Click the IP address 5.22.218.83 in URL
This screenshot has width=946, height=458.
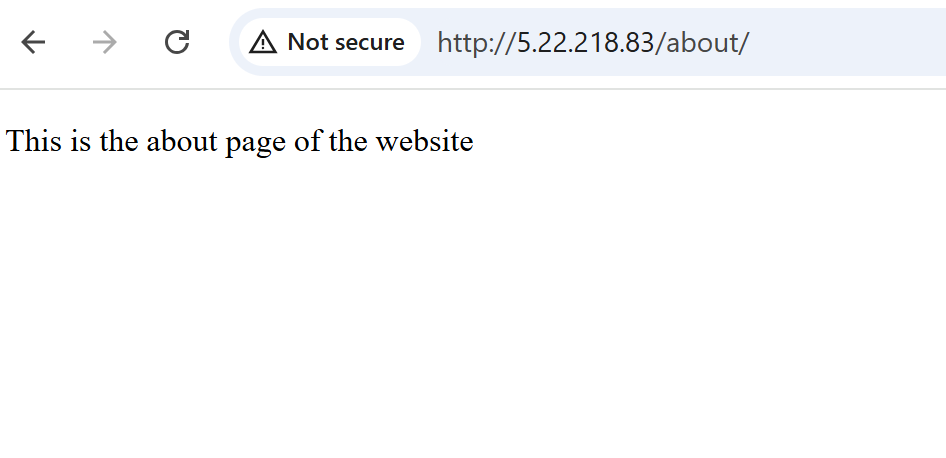click(586, 42)
